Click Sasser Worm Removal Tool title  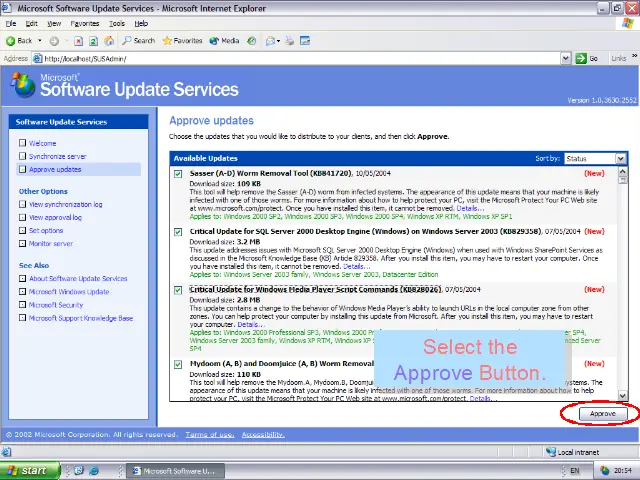[270, 173]
